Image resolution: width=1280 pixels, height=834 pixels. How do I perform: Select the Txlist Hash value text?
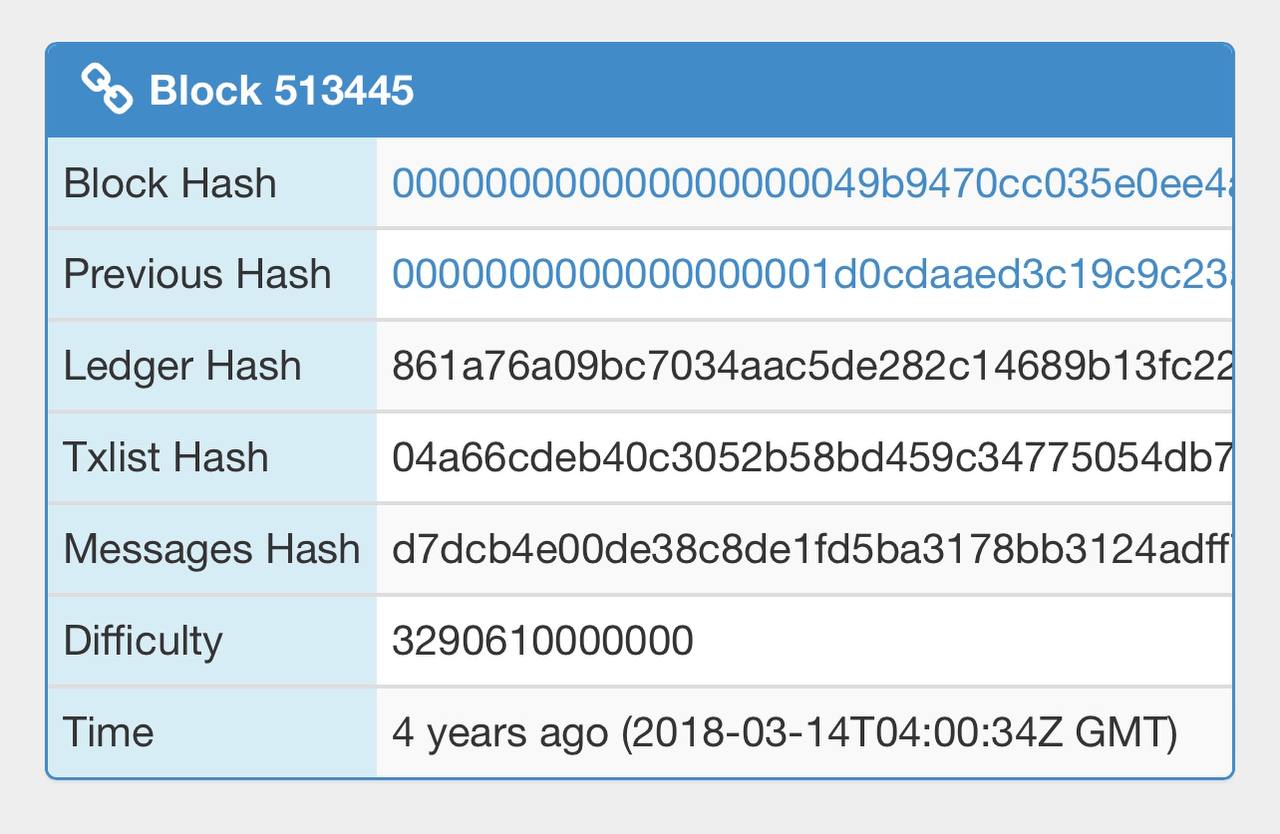coord(812,458)
